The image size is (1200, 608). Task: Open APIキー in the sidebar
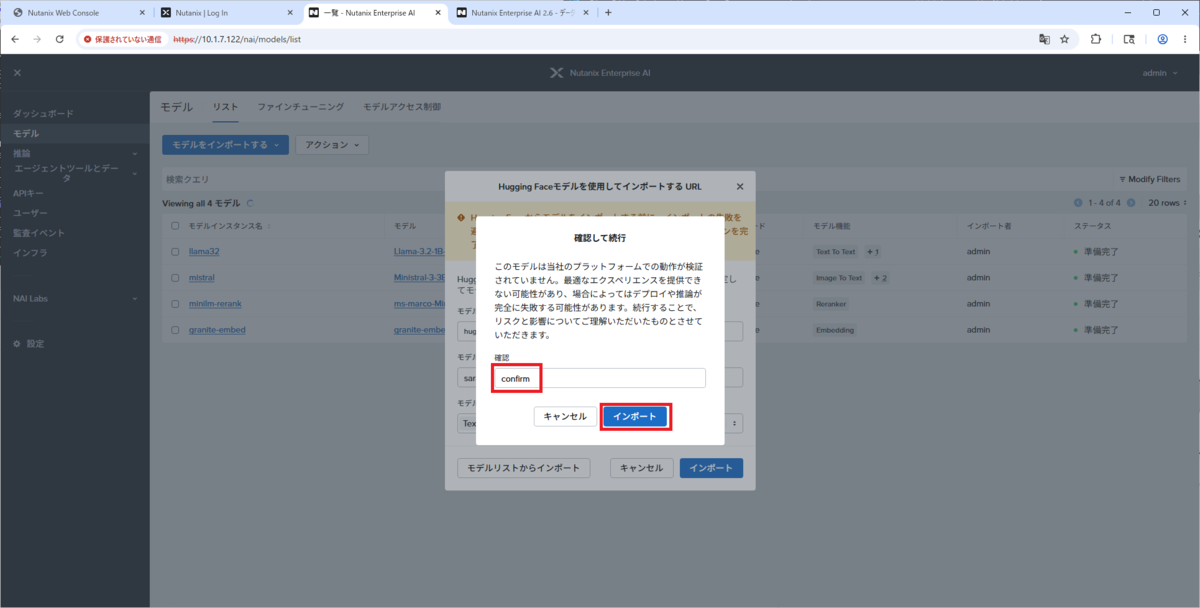28,193
